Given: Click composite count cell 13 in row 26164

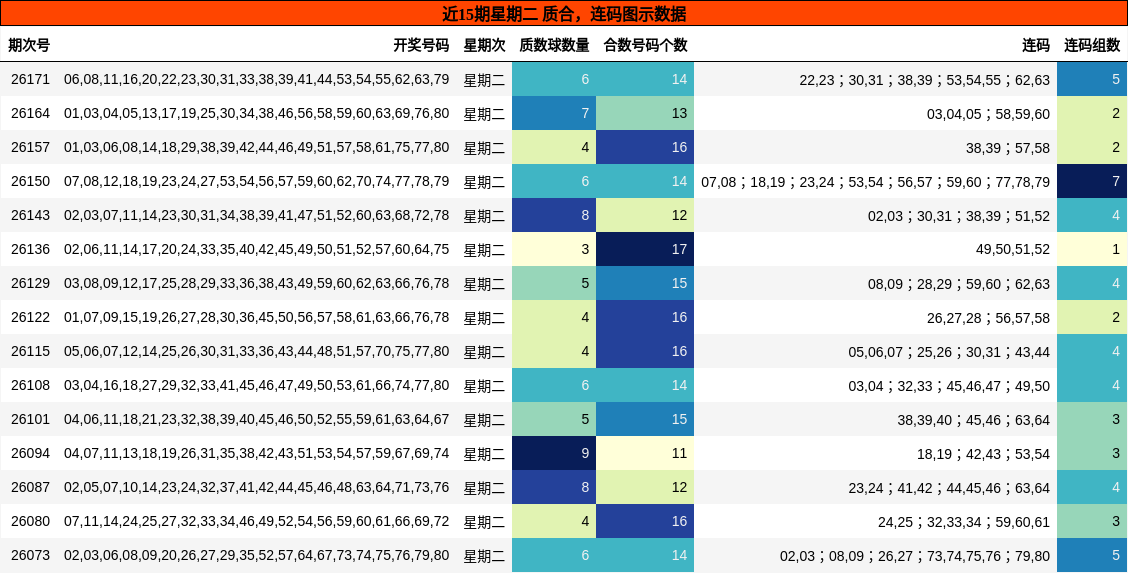Looking at the screenshot, I should [645, 114].
